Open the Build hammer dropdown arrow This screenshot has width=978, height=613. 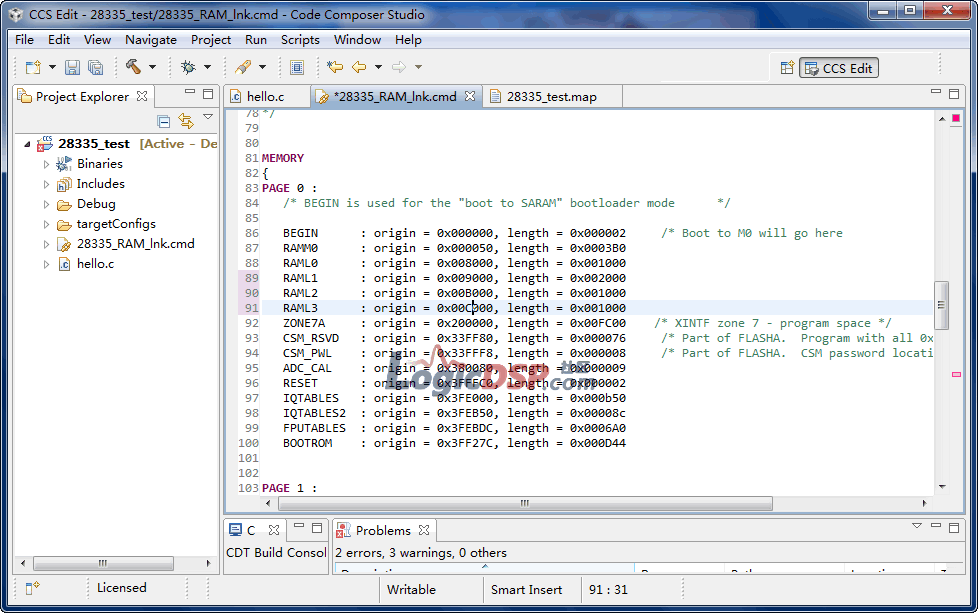click(x=152, y=67)
